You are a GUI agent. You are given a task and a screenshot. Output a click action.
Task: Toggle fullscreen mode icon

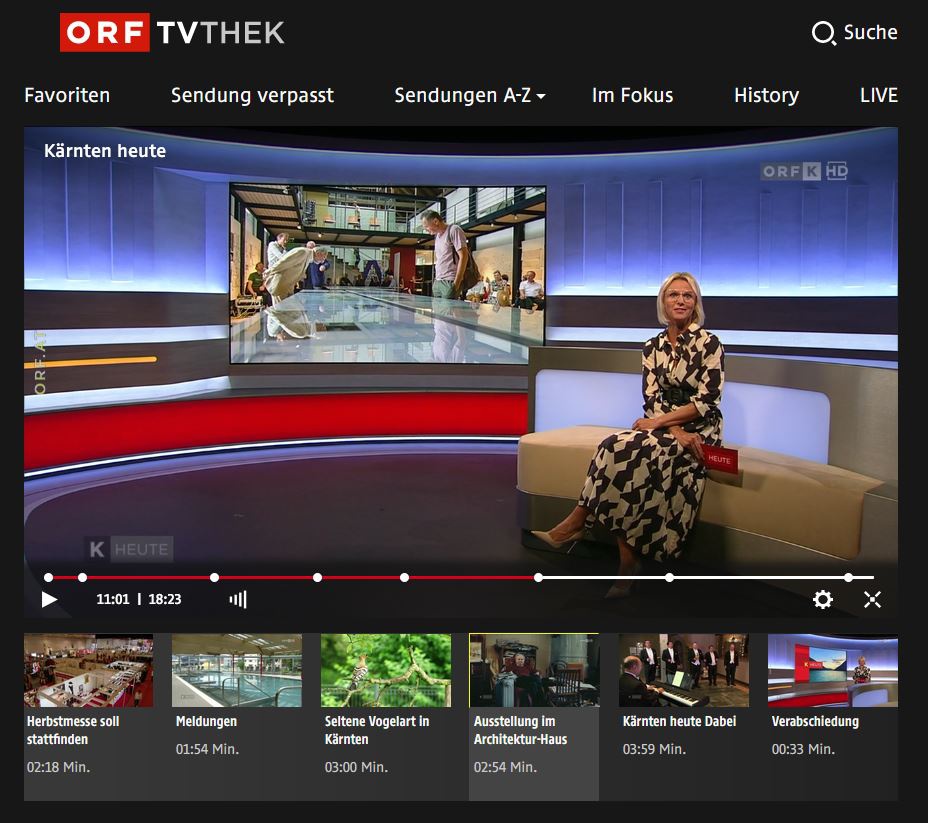pos(872,599)
